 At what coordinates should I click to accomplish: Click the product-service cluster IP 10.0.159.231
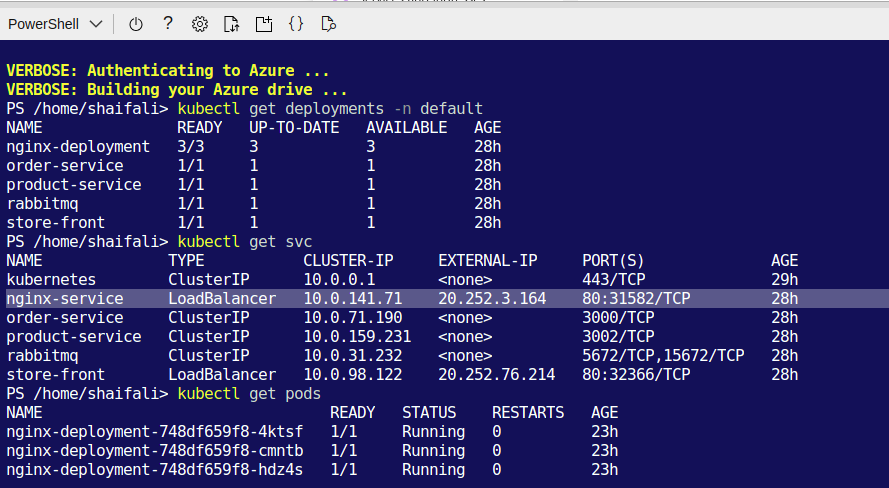point(357,336)
